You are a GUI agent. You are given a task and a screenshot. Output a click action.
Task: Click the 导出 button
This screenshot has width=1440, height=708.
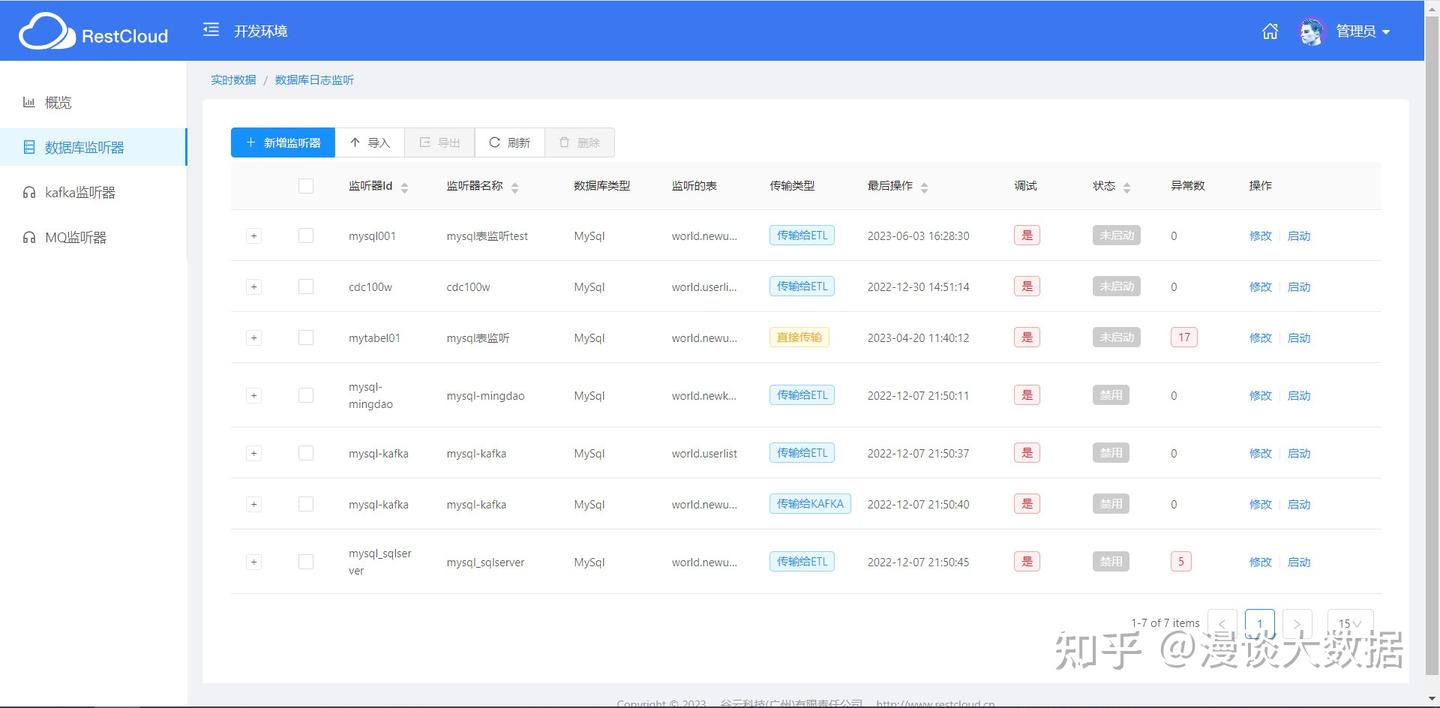440,143
